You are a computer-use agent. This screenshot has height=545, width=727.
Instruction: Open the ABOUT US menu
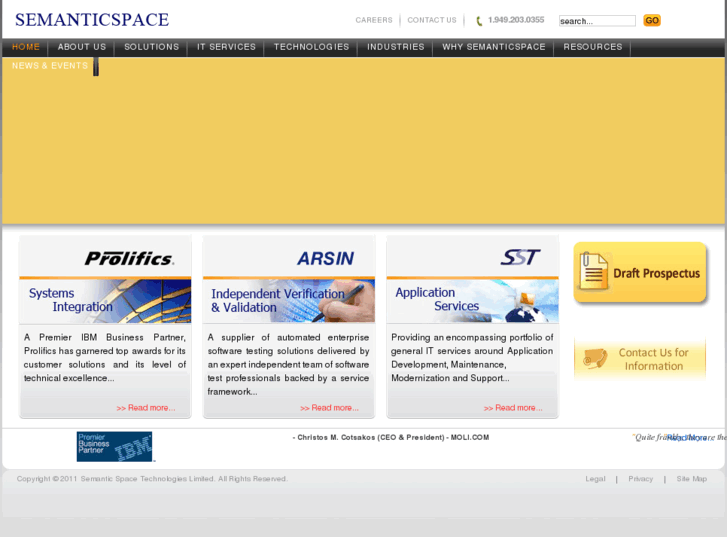[x=82, y=47]
